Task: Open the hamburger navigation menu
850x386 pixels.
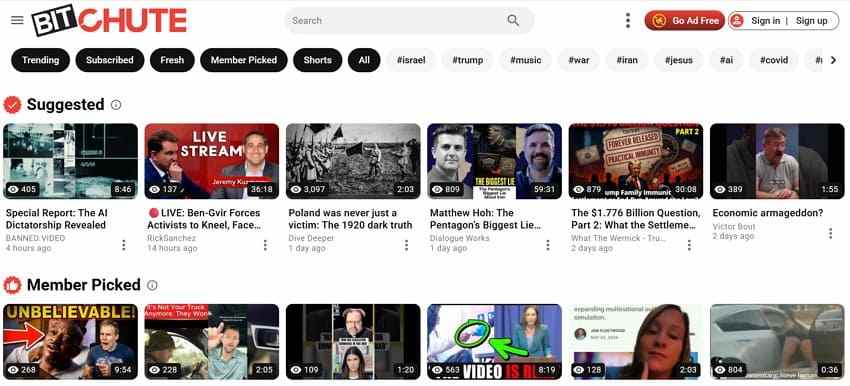Action: click(17, 21)
